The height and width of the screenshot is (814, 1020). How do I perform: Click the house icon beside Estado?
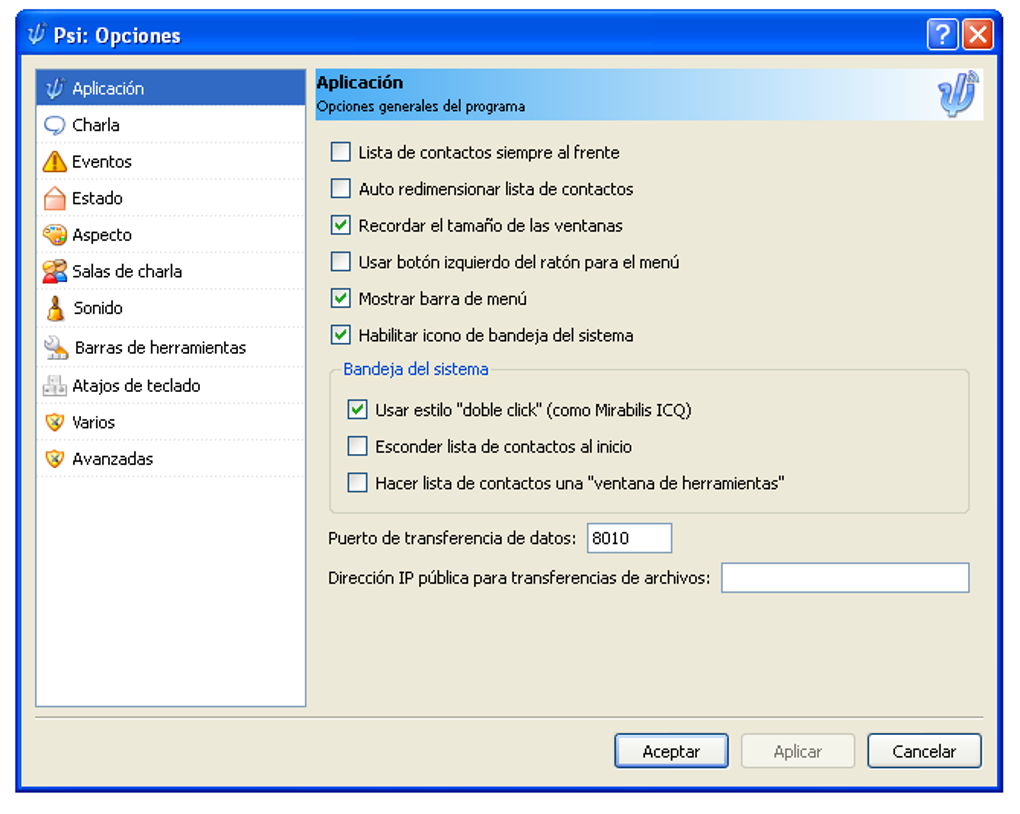[55, 199]
